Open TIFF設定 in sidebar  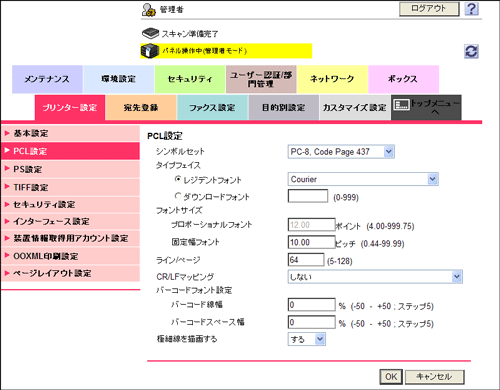click(70, 187)
